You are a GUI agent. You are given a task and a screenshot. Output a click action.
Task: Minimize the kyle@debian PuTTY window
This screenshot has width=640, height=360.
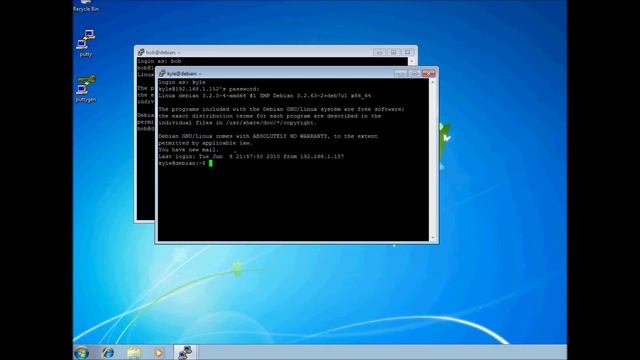point(401,73)
